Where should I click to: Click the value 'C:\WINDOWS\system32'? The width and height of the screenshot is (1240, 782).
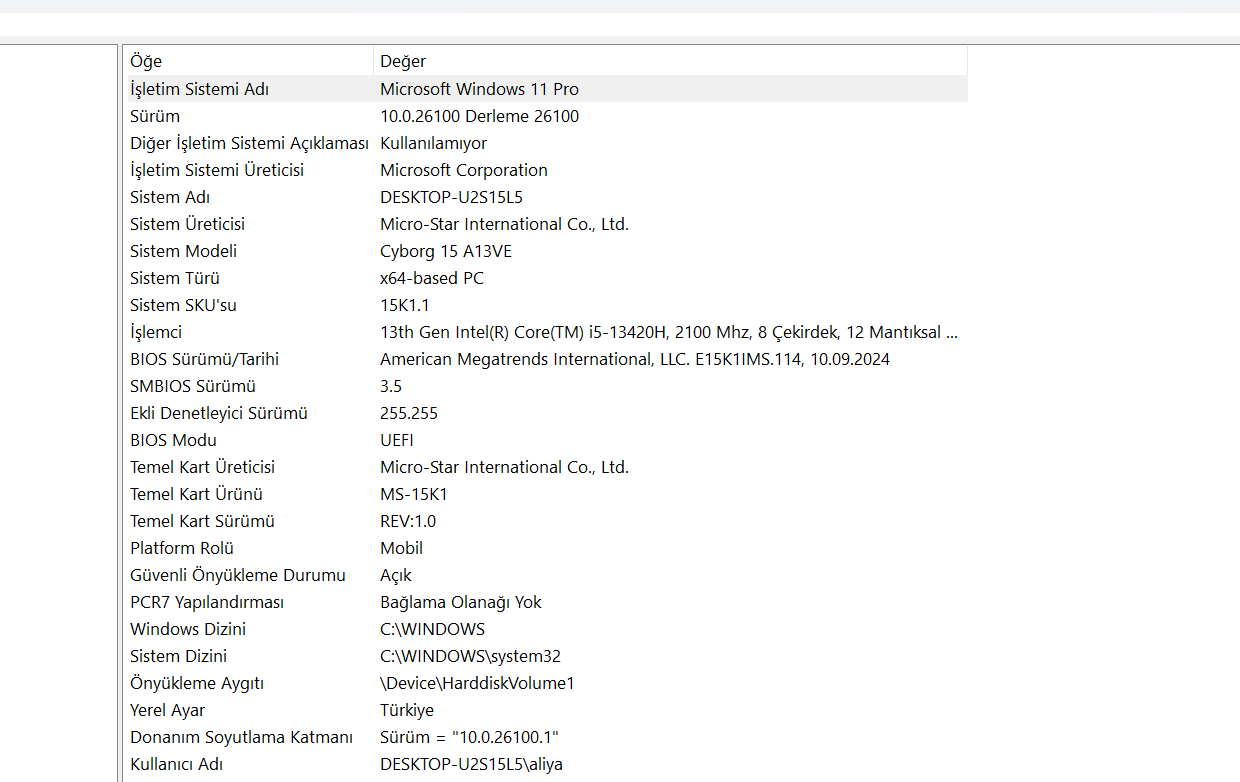click(470, 656)
